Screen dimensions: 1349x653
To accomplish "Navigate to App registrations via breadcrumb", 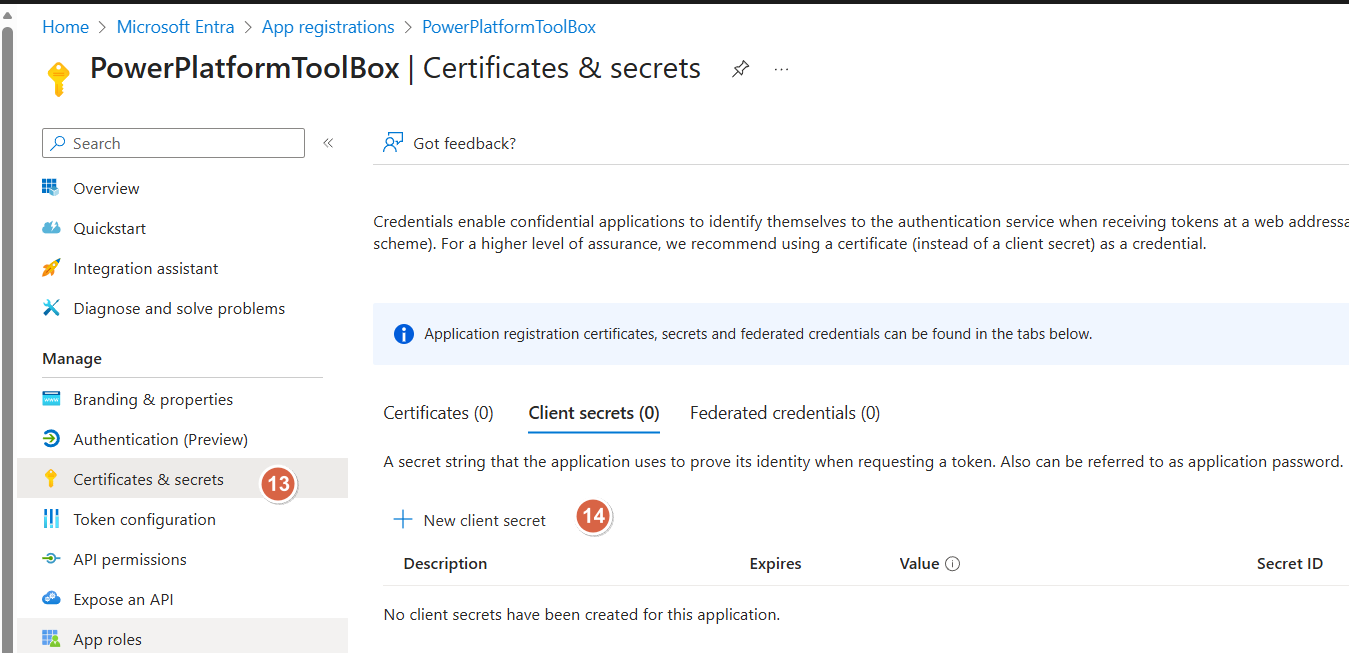I will pyautogui.click(x=327, y=26).
